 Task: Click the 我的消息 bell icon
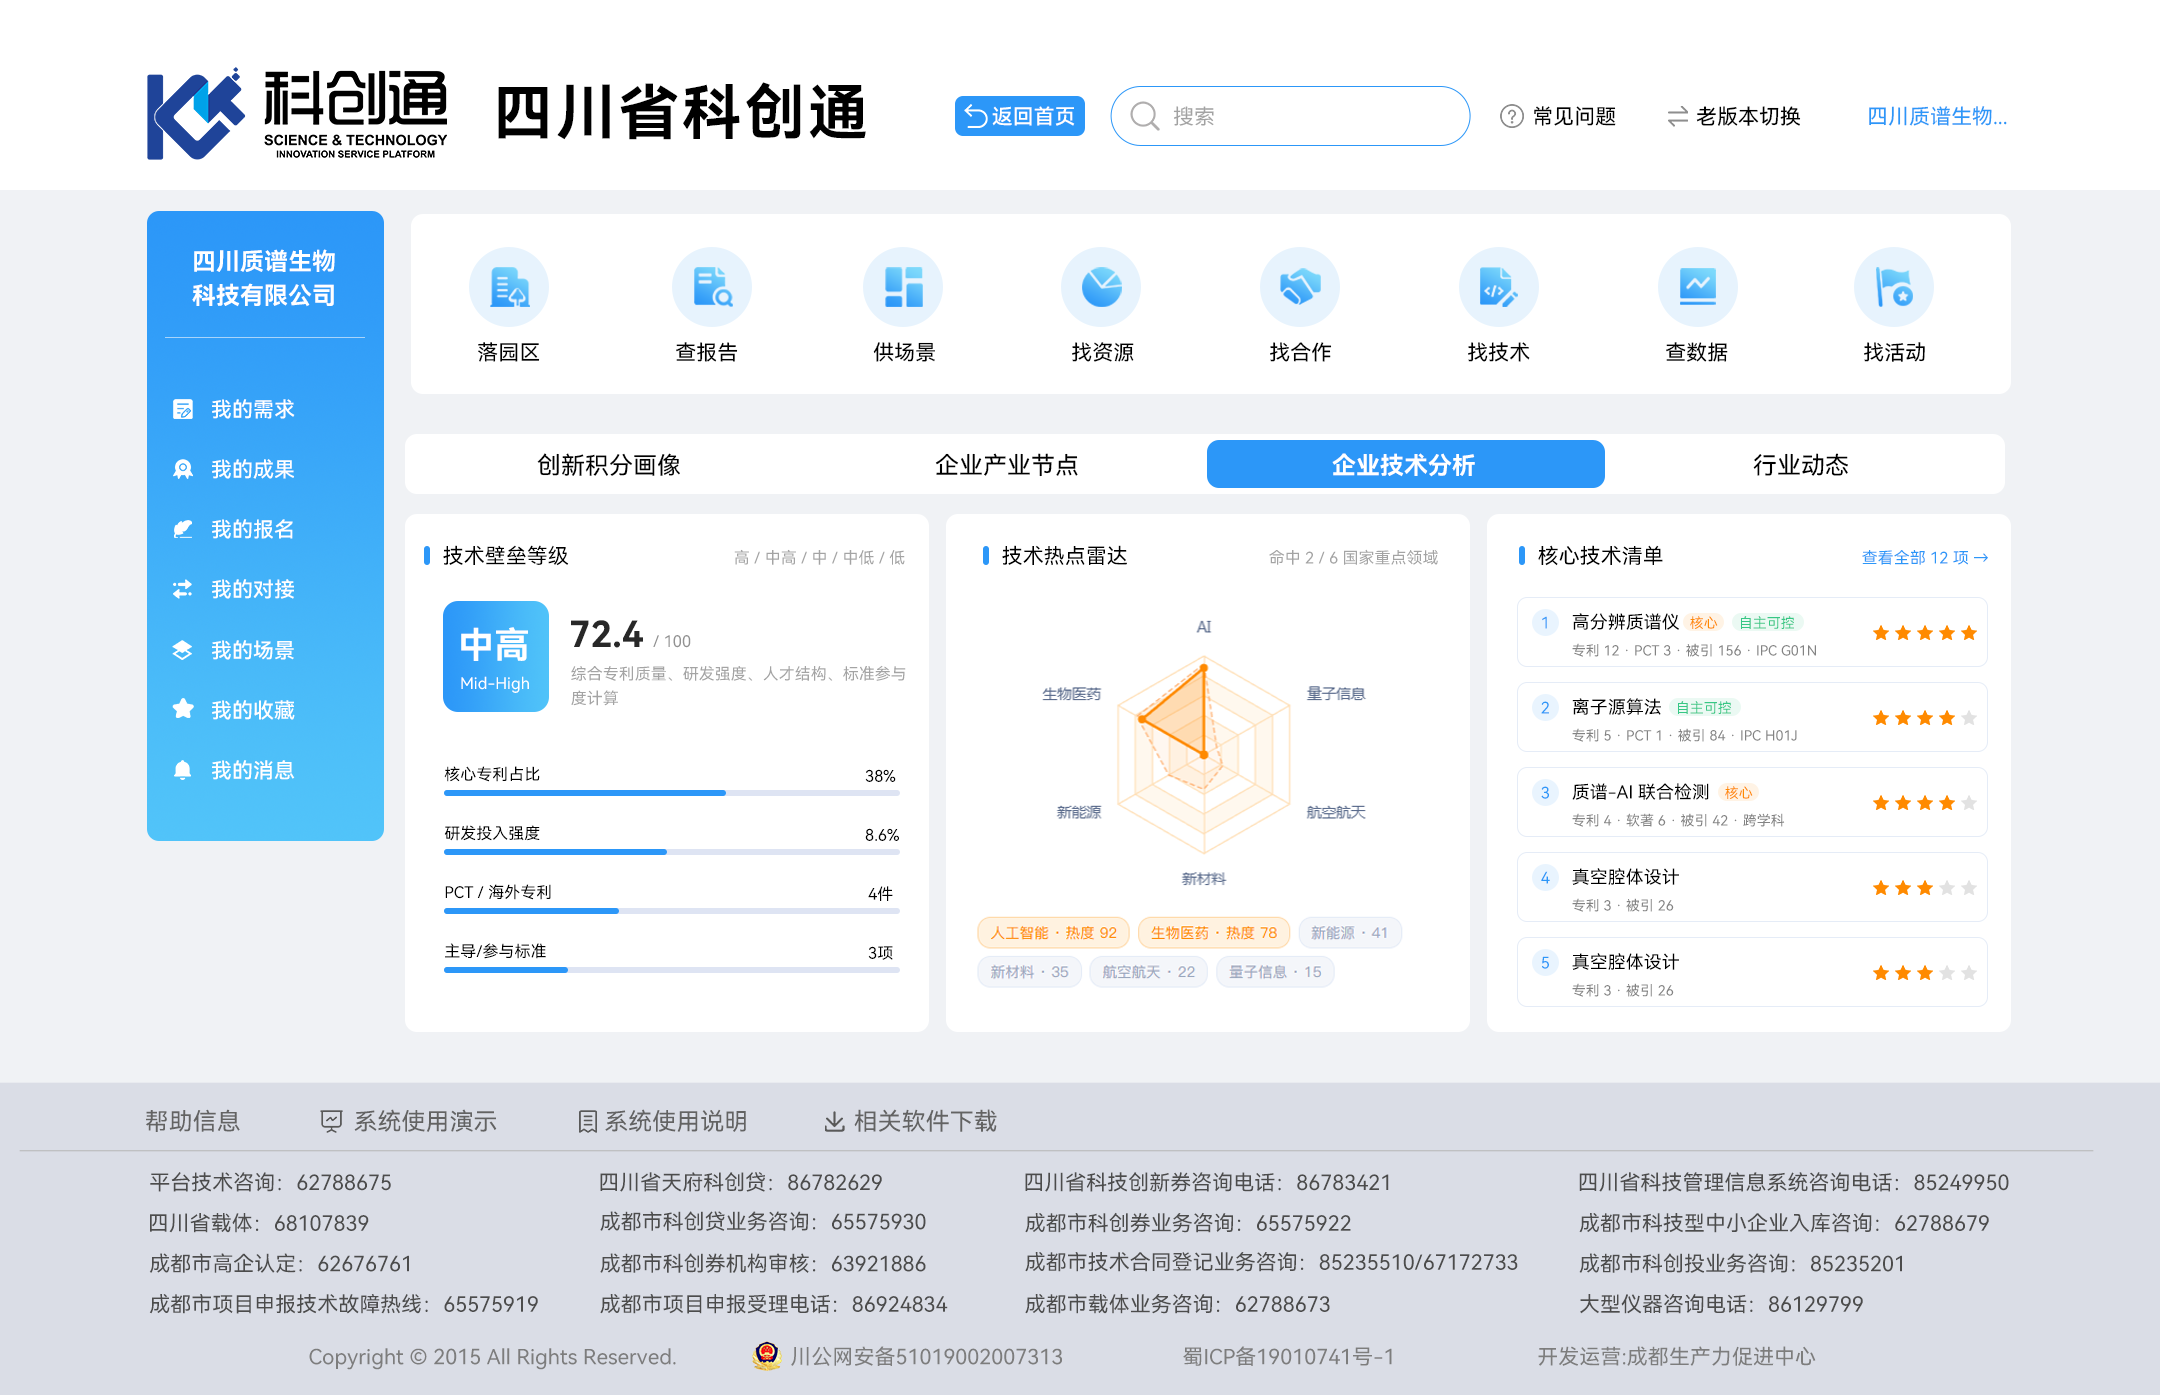pos(183,770)
